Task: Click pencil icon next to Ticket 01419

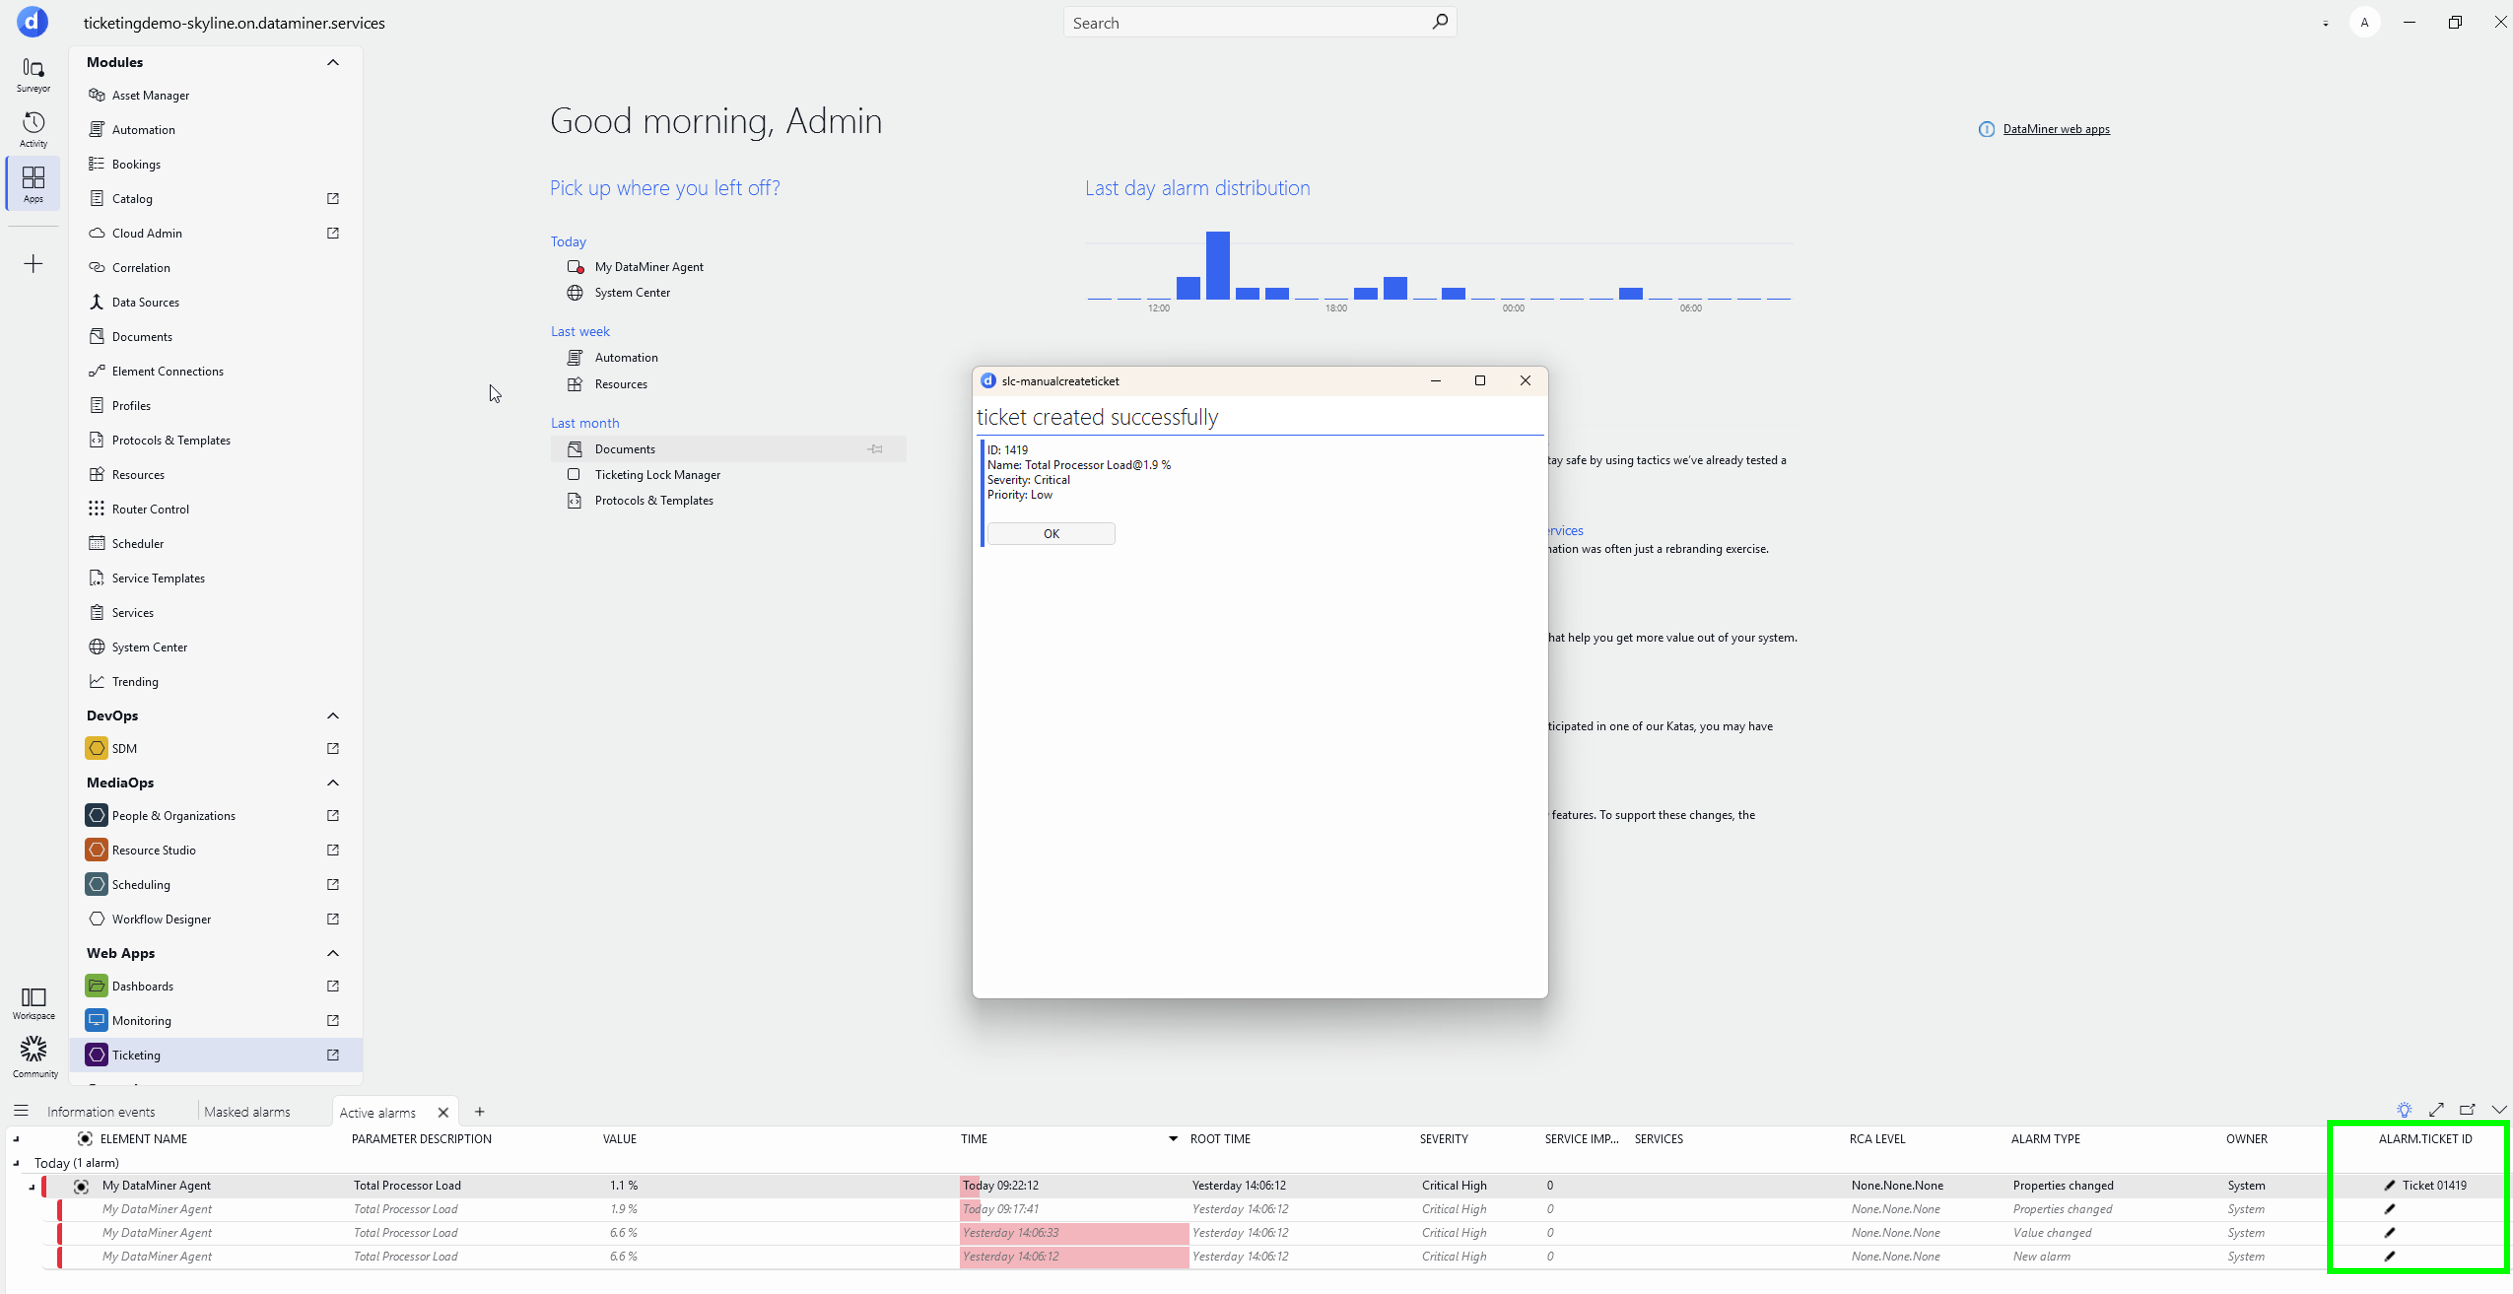Action: tap(2390, 1185)
